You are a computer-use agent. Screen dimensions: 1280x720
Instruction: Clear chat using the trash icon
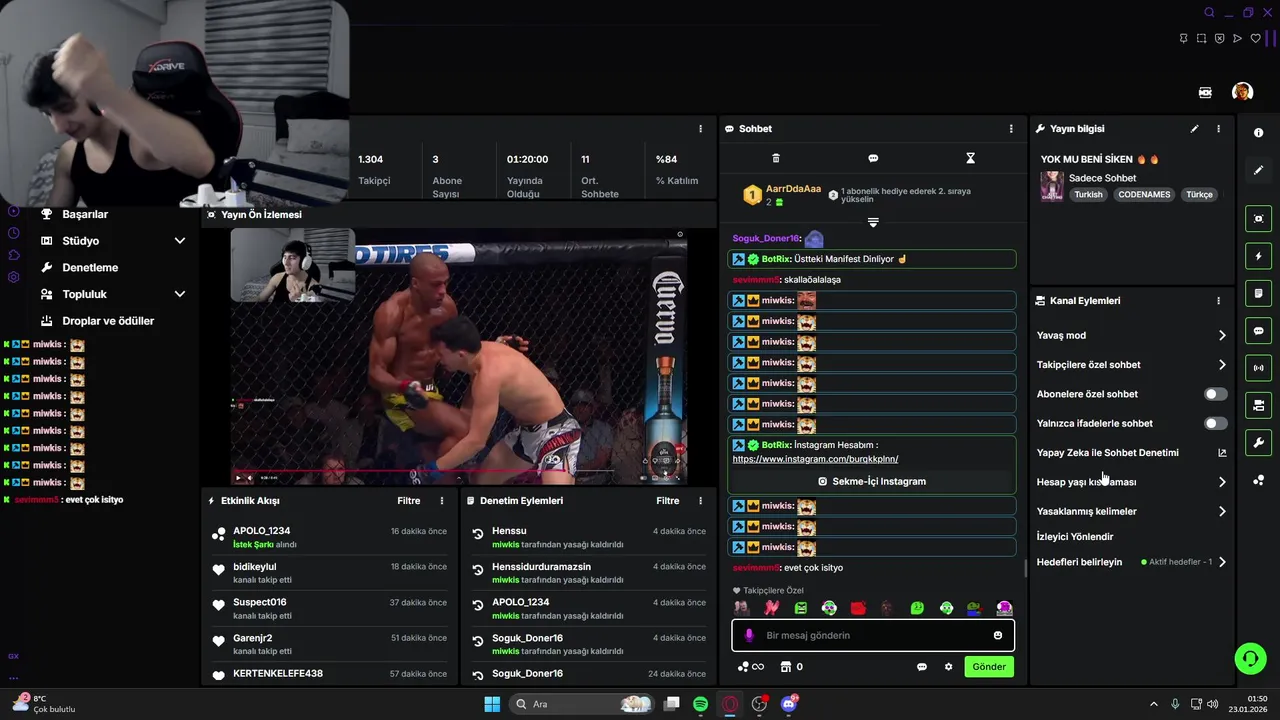coord(776,158)
